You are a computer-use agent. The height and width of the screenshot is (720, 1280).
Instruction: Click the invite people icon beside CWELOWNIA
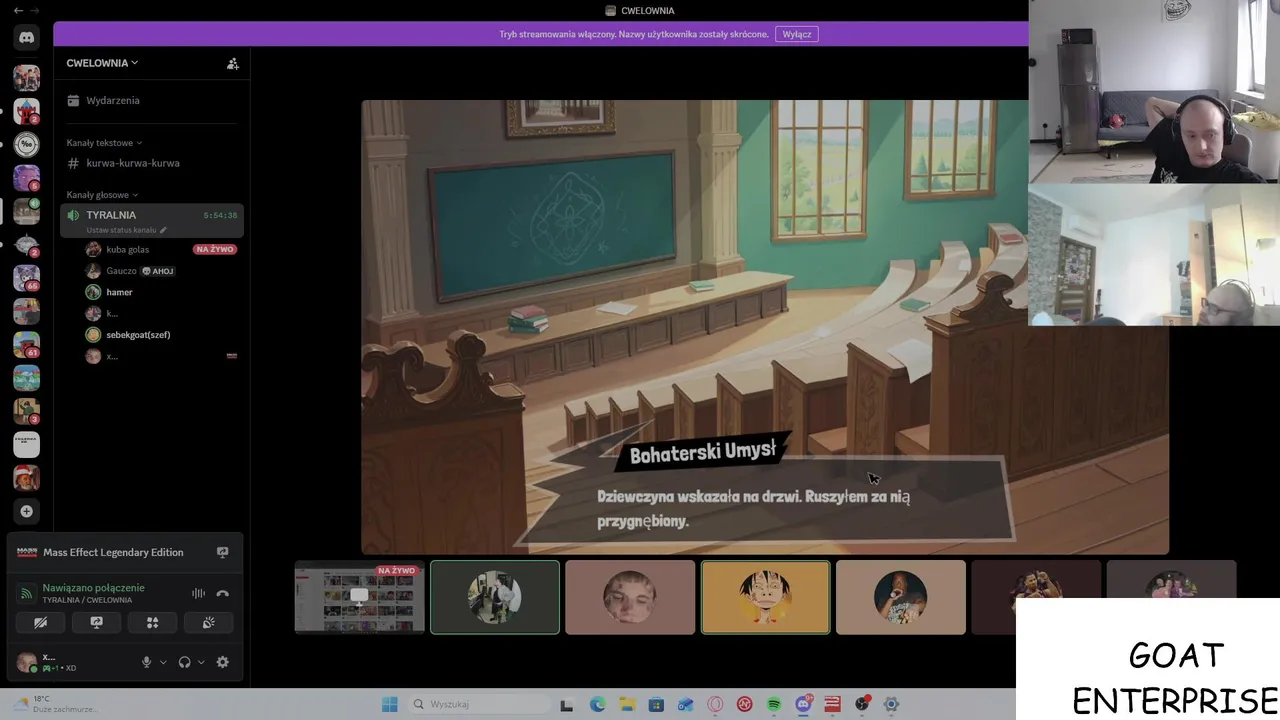[233, 63]
